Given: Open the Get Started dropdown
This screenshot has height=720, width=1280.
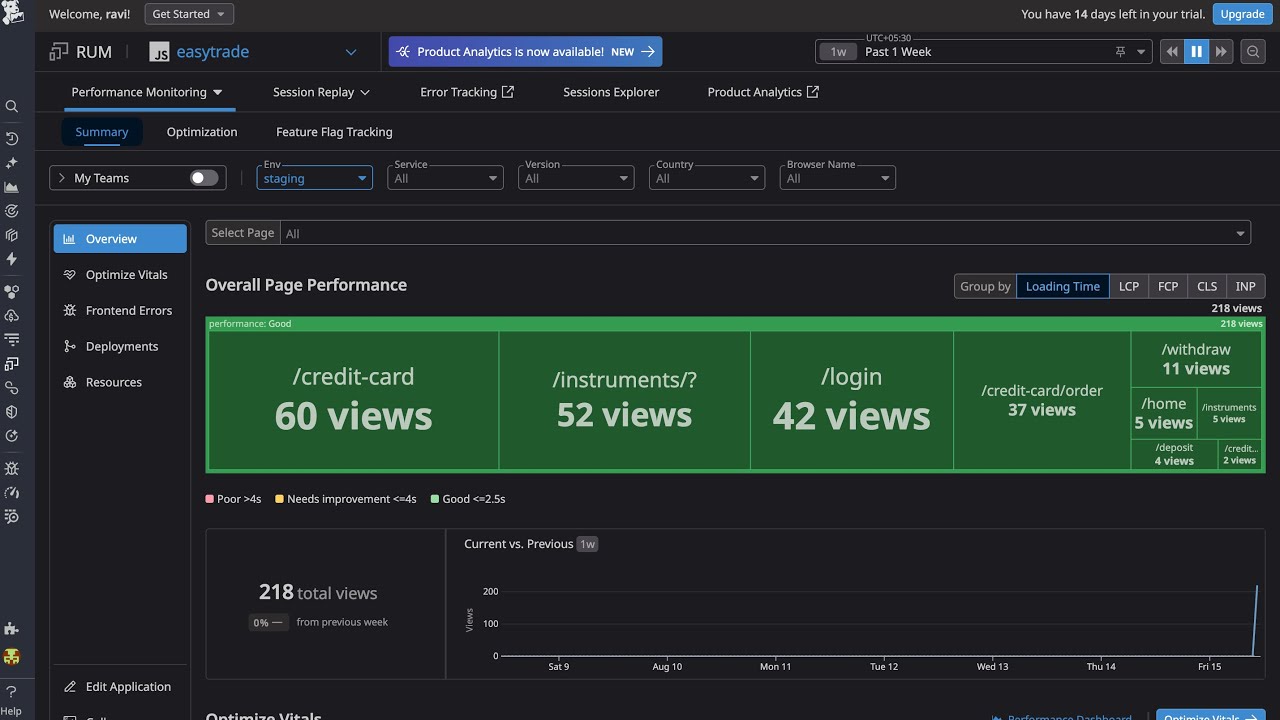Looking at the screenshot, I should point(189,14).
